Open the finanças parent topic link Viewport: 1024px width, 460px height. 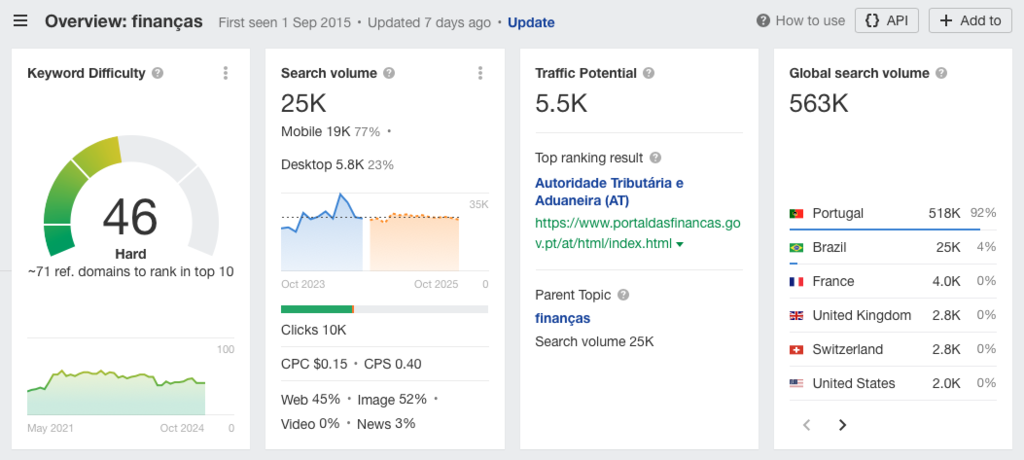(x=562, y=318)
